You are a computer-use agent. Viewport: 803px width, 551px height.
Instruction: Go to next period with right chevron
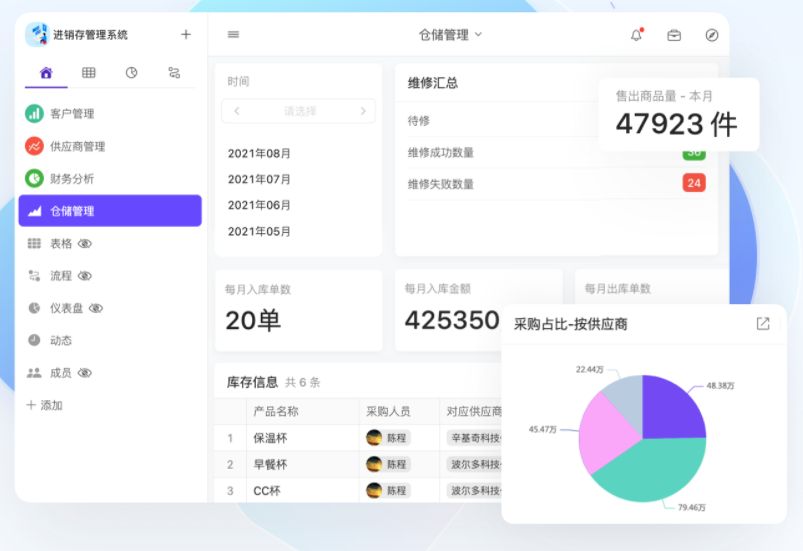pyautogui.click(x=363, y=111)
